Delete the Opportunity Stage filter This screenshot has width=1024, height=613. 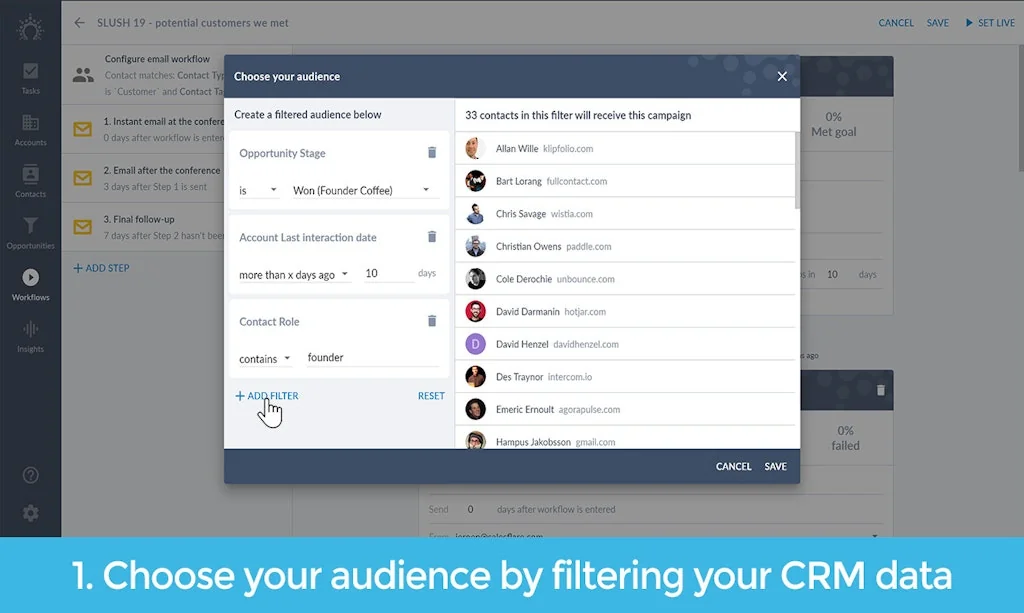point(432,152)
